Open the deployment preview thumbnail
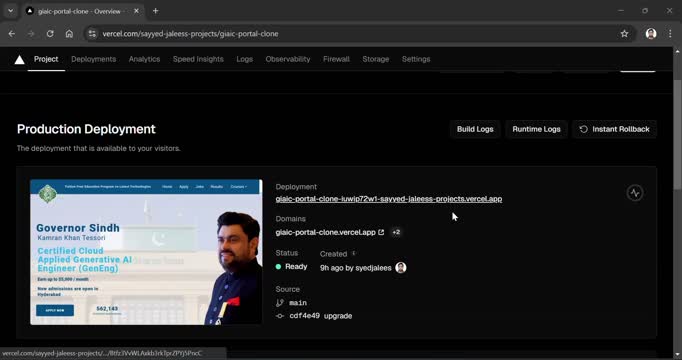Screen dimensions: 682x360 [x=146, y=252]
